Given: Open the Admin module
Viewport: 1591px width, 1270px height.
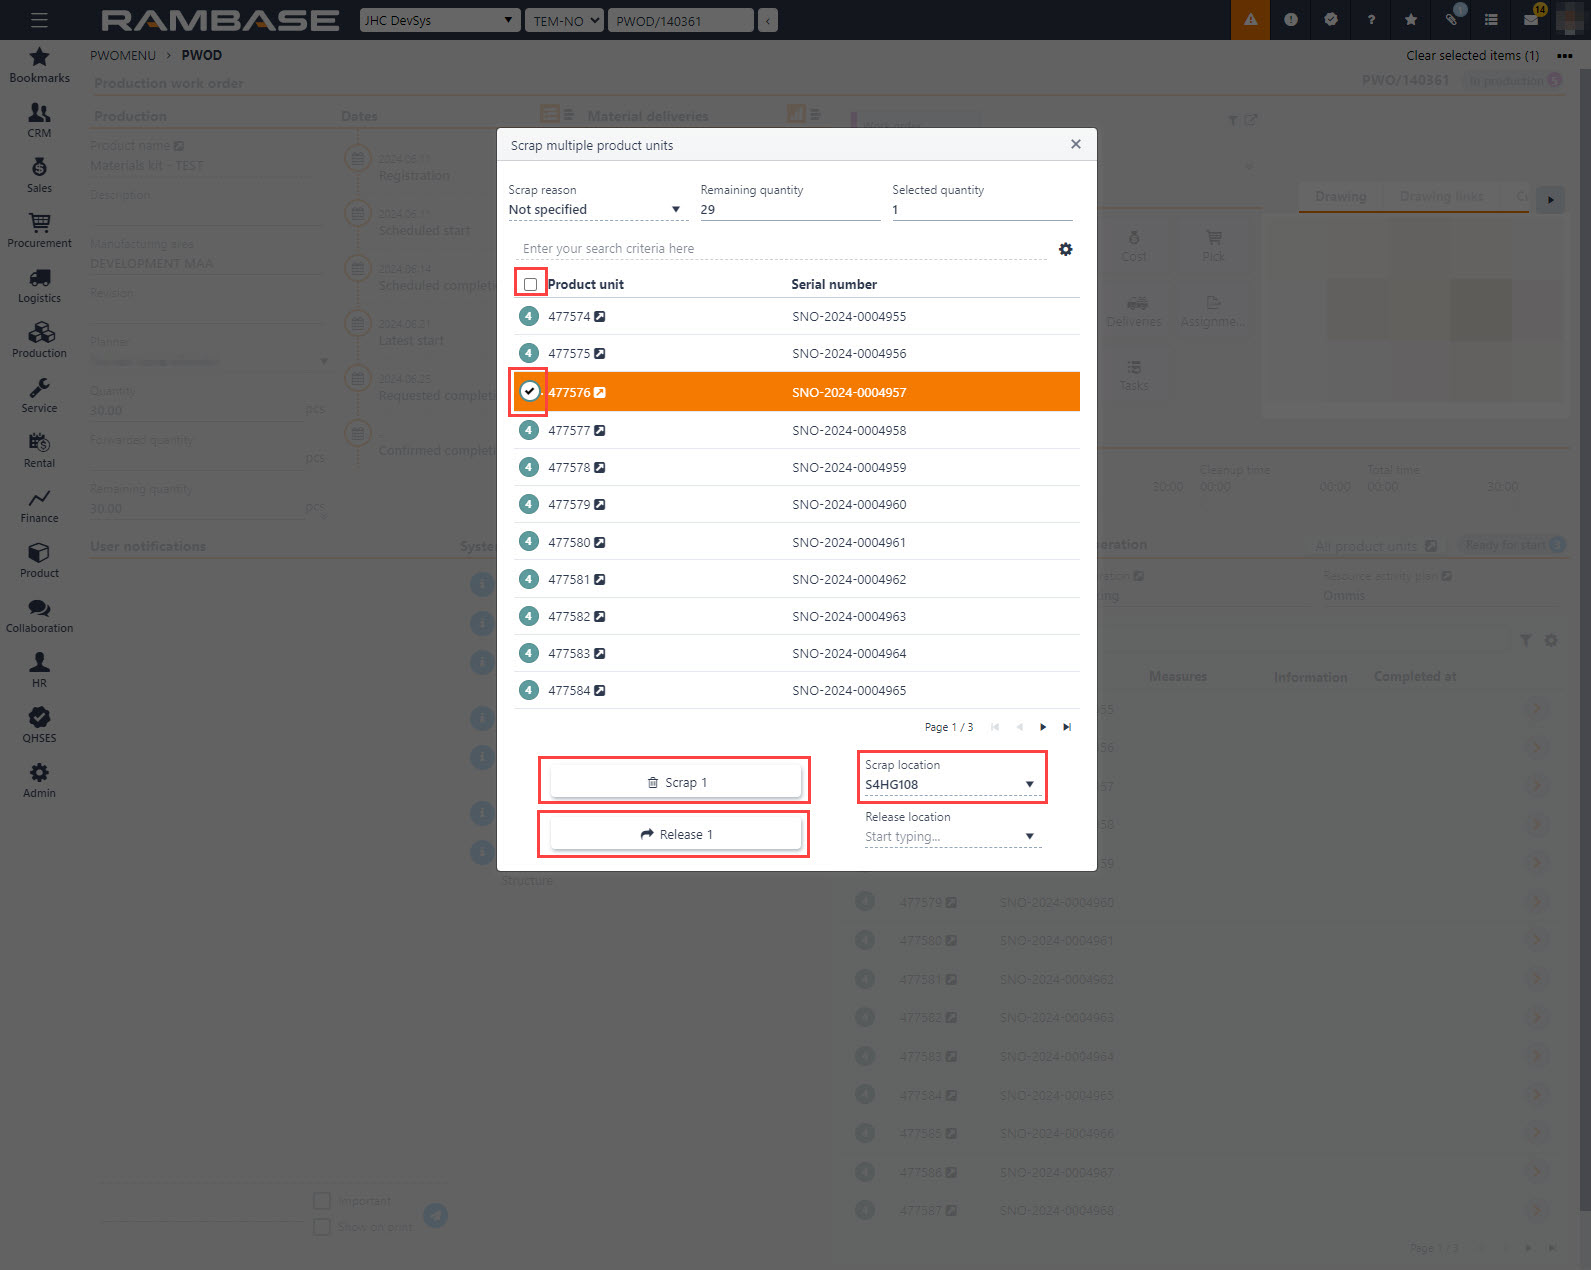Looking at the screenshot, I should (x=39, y=780).
